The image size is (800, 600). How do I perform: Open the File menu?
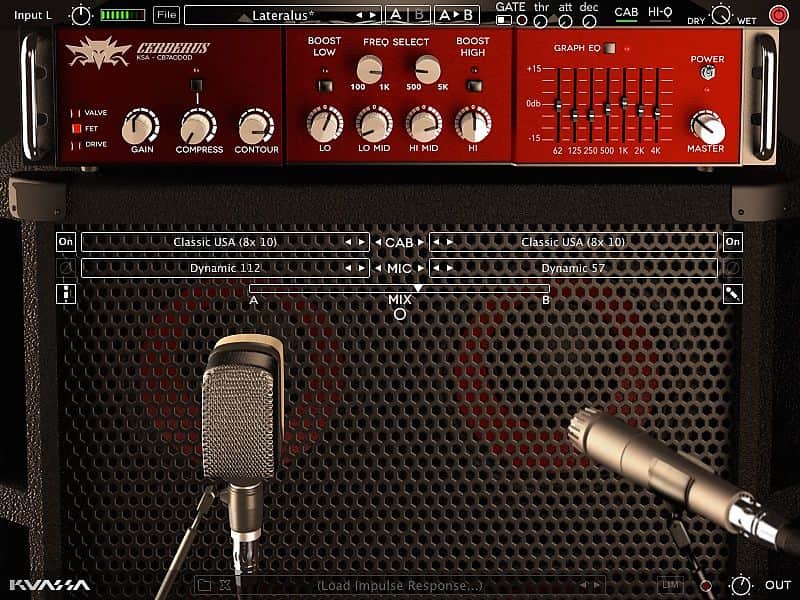point(166,15)
